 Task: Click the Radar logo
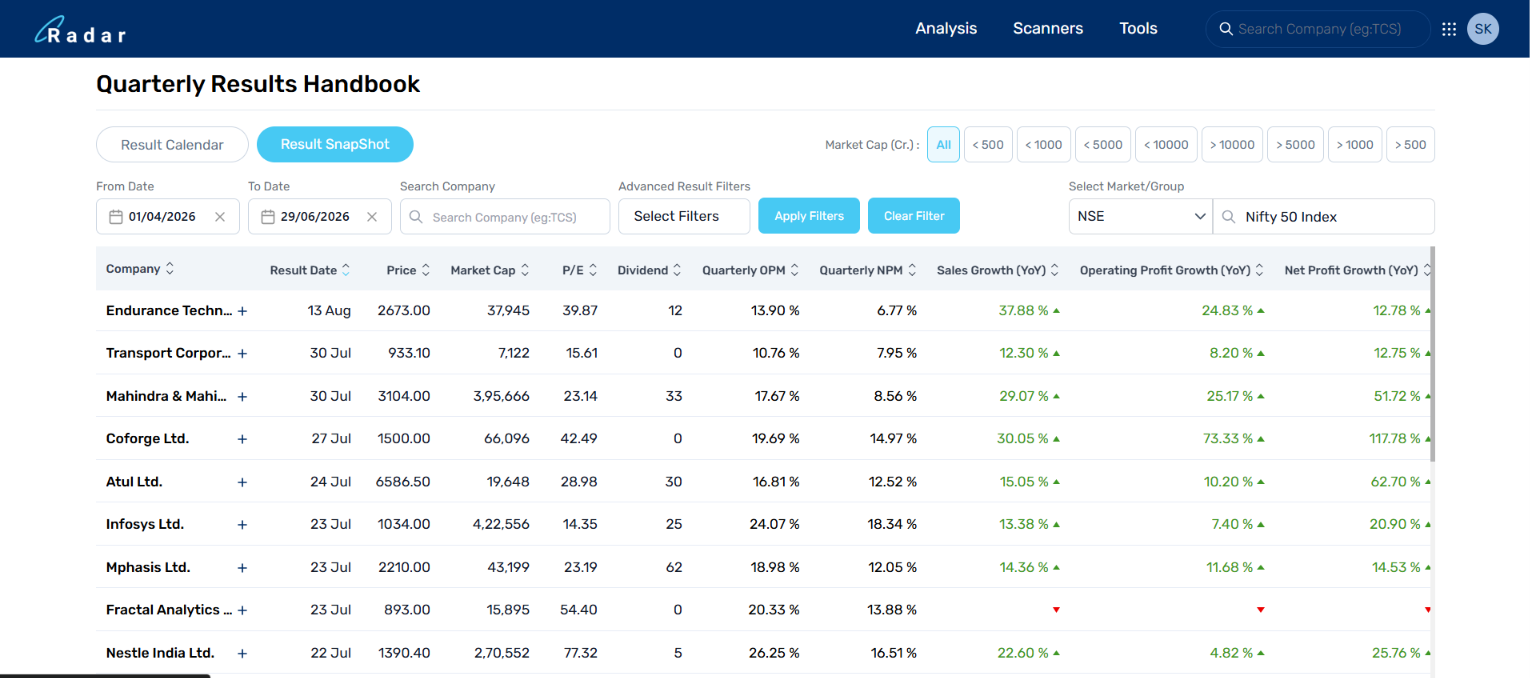80,31
